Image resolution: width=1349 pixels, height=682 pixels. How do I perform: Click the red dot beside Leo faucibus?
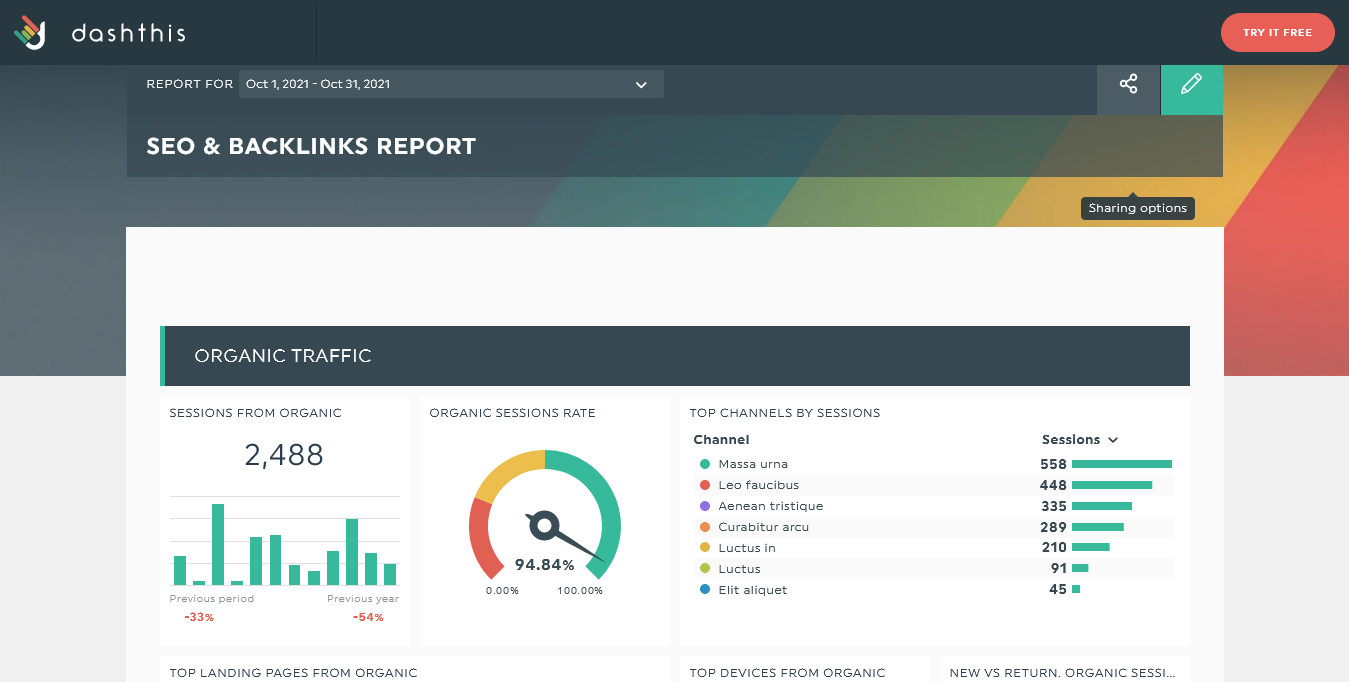[x=705, y=485]
